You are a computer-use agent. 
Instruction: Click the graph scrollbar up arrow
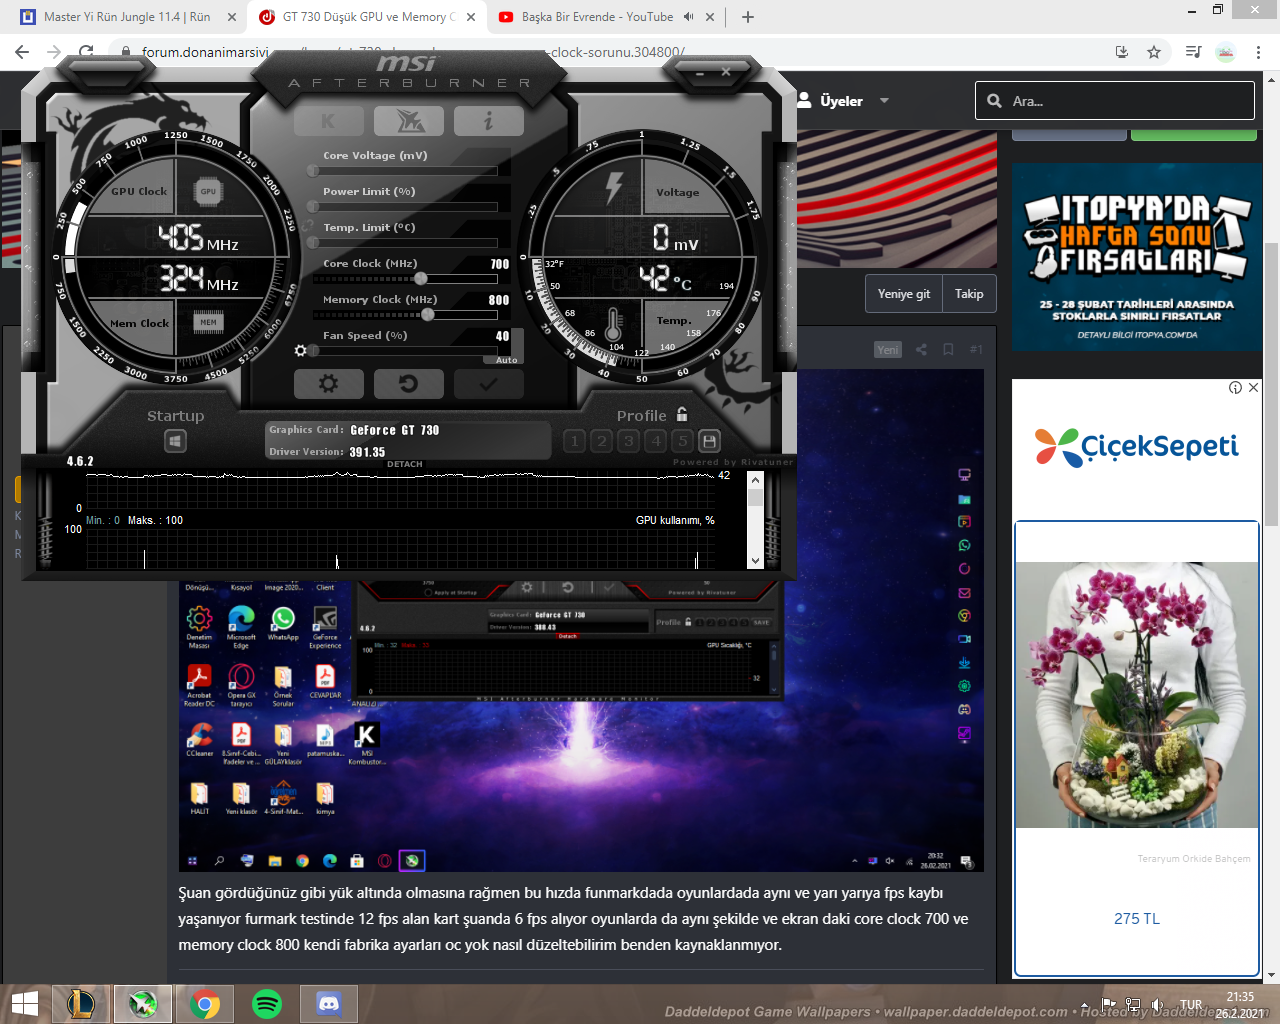pyautogui.click(x=756, y=480)
